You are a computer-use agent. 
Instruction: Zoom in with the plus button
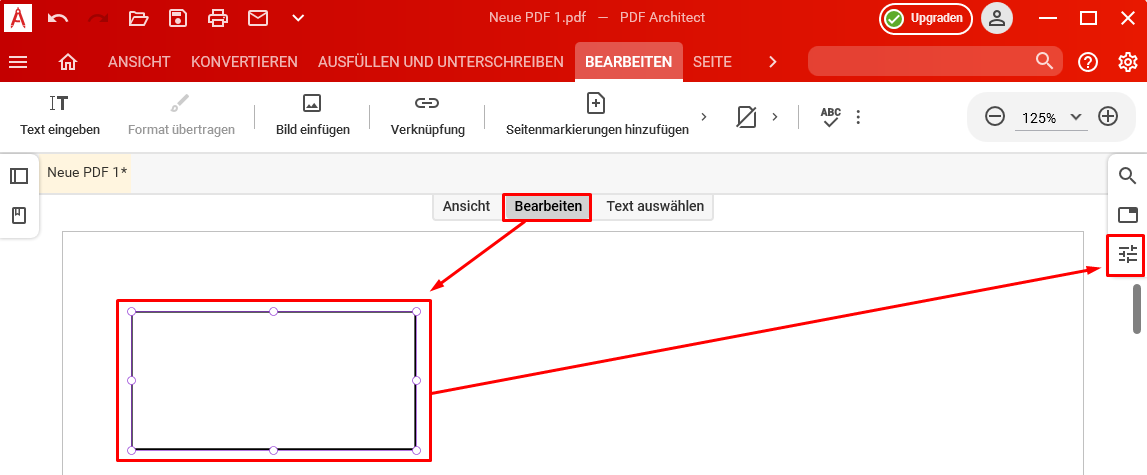1108,116
